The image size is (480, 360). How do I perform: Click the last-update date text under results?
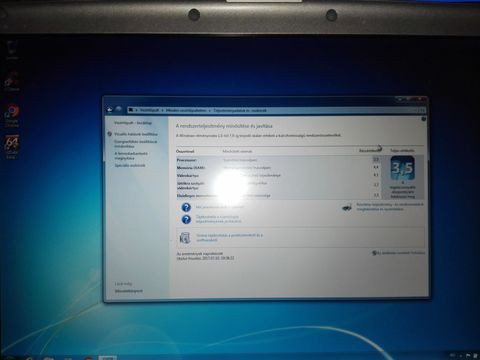pyautogui.click(x=205, y=258)
